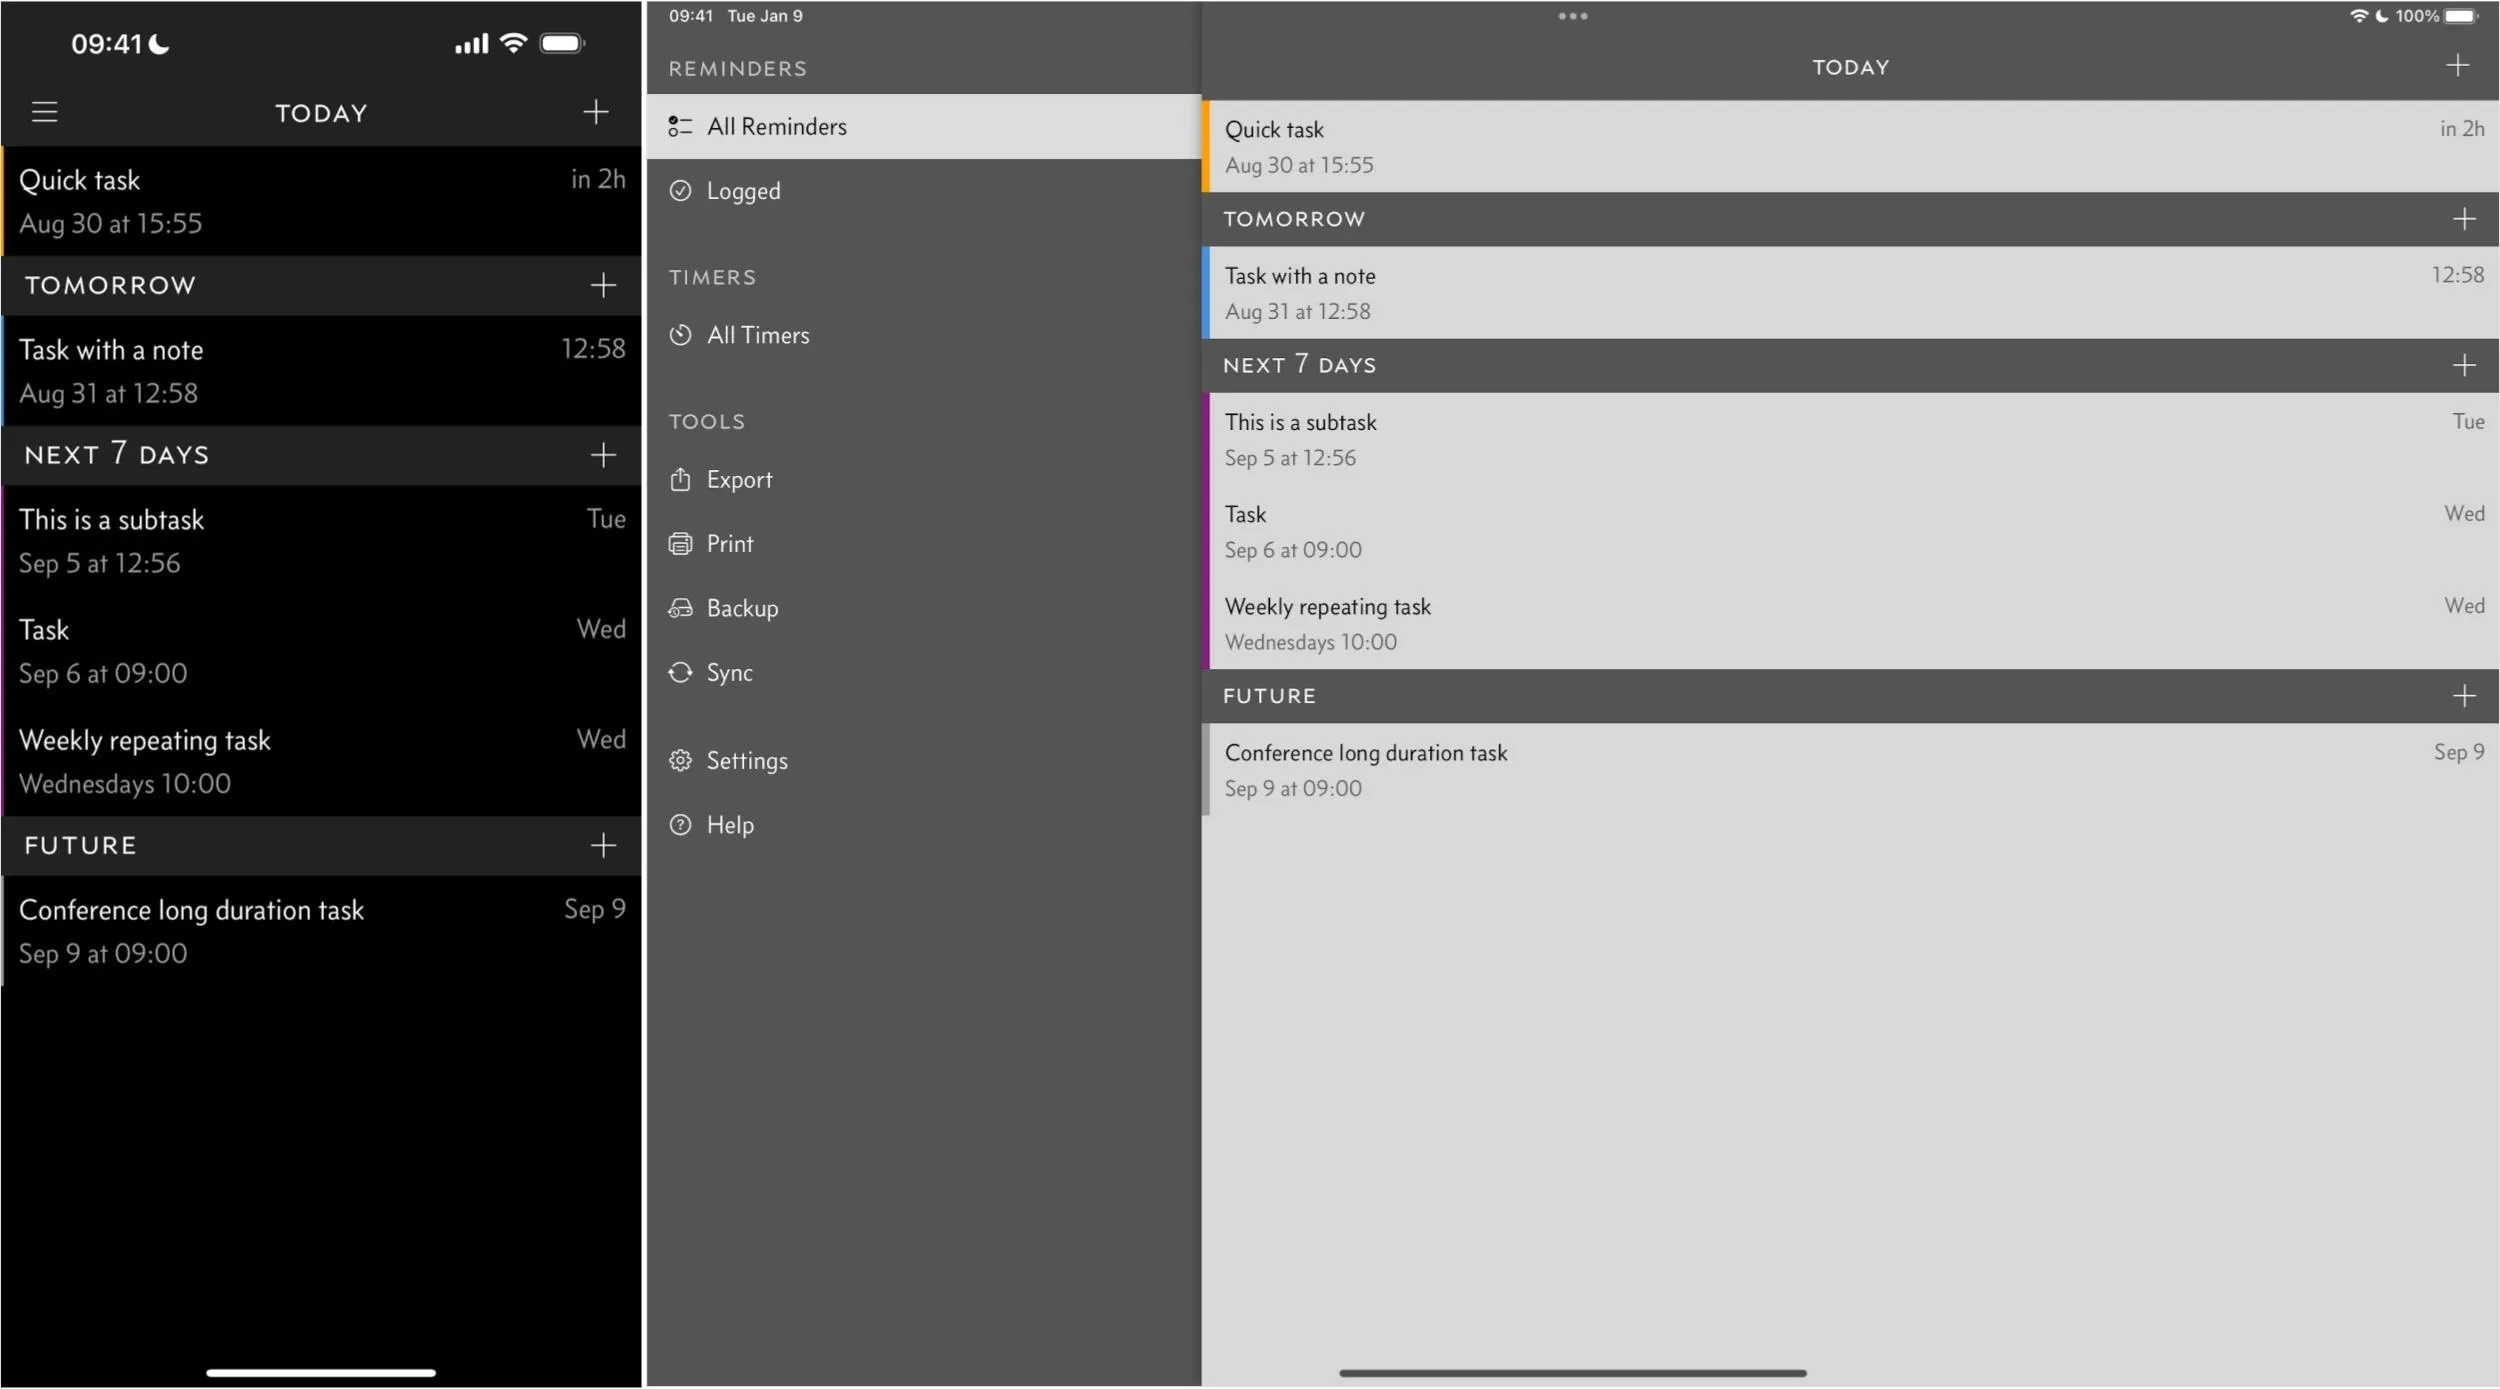2500x1389 pixels.
Task: Tap the Wi-Fi status icon on phone
Action: 513,43
